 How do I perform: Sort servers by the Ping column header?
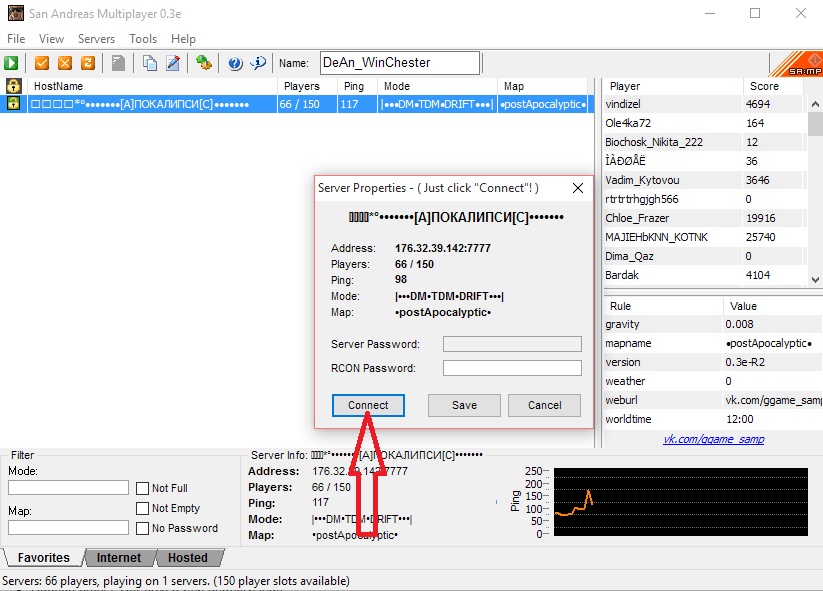(357, 86)
